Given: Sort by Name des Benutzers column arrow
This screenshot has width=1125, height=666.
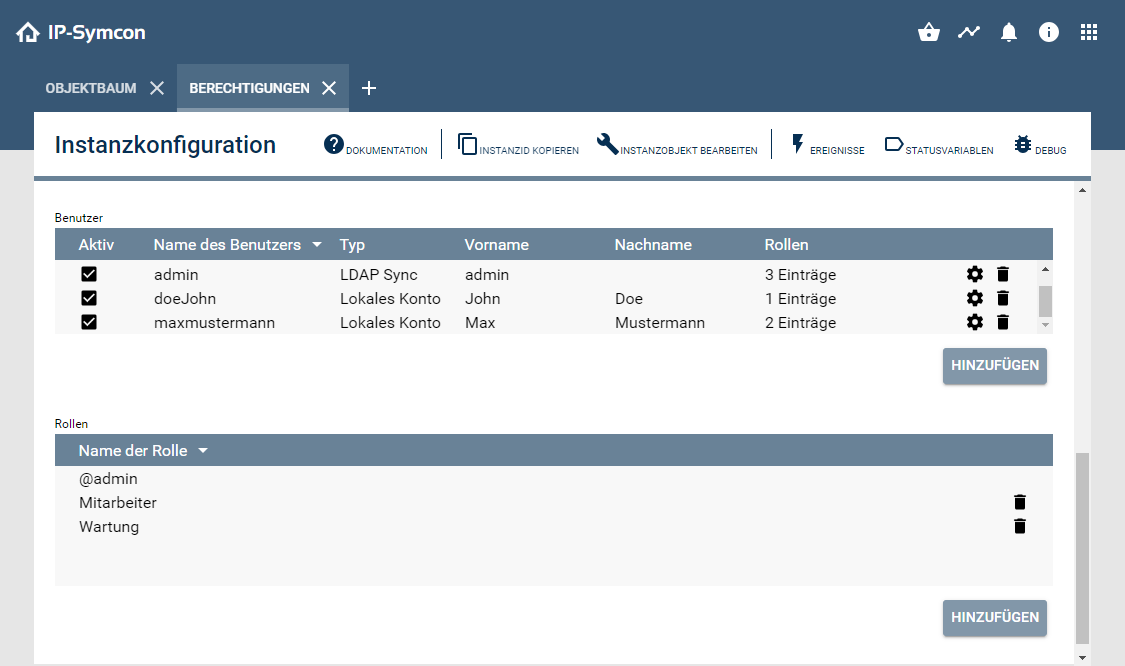Looking at the screenshot, I should tap(317, 244).
